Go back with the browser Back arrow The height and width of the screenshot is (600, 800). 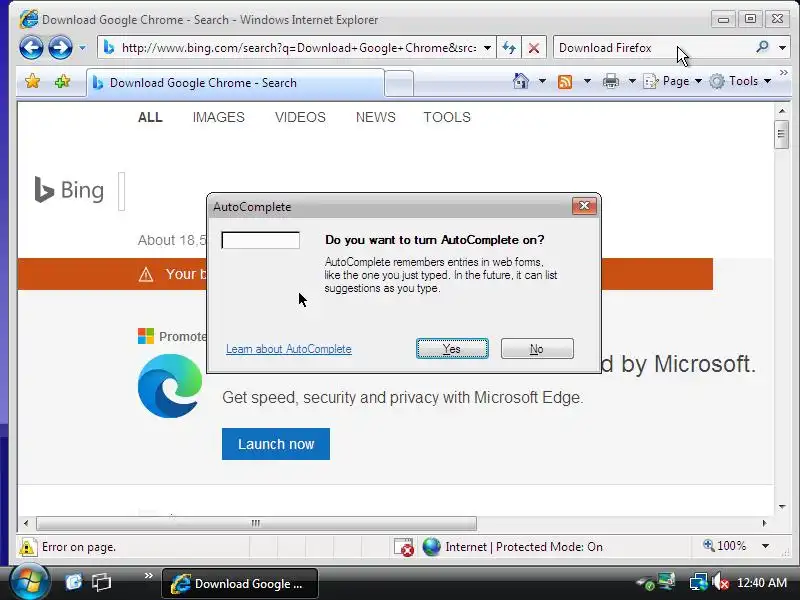point(31,47)
